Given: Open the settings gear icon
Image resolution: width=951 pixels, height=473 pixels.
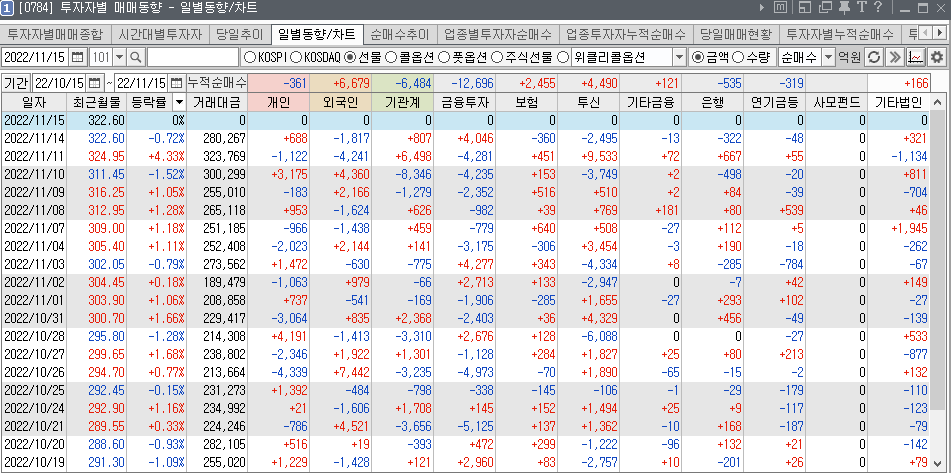Looking at the screenshot, I should click(937, 57).
